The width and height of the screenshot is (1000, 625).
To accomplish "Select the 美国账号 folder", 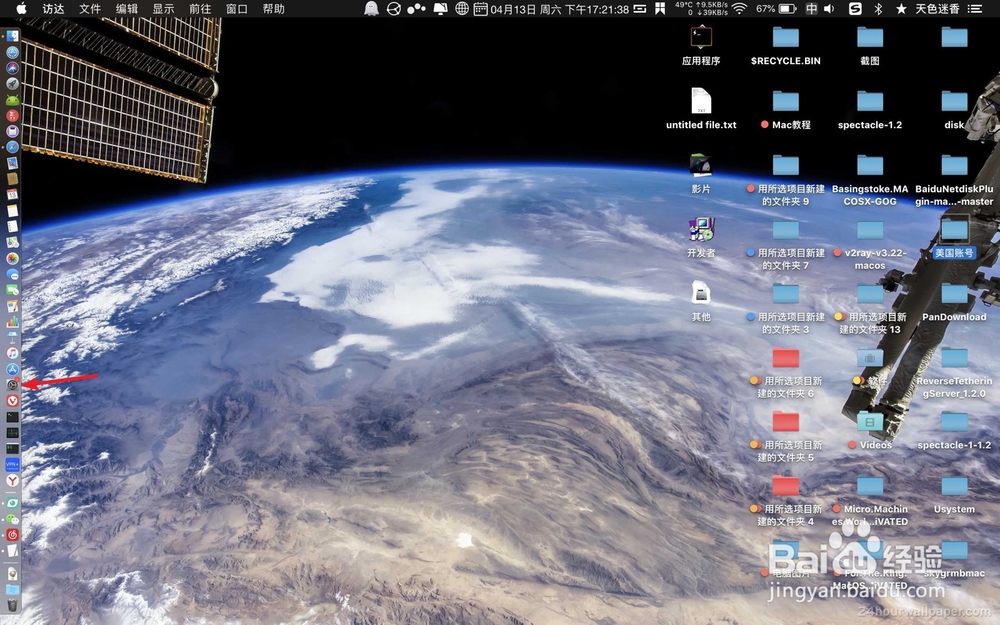I will (954, 229).
